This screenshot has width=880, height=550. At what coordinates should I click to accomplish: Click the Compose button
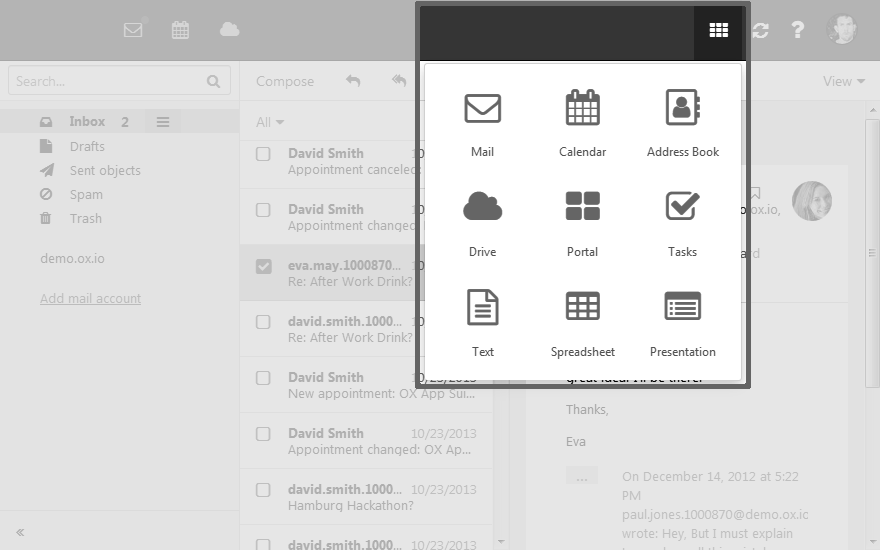click(285, 81)
